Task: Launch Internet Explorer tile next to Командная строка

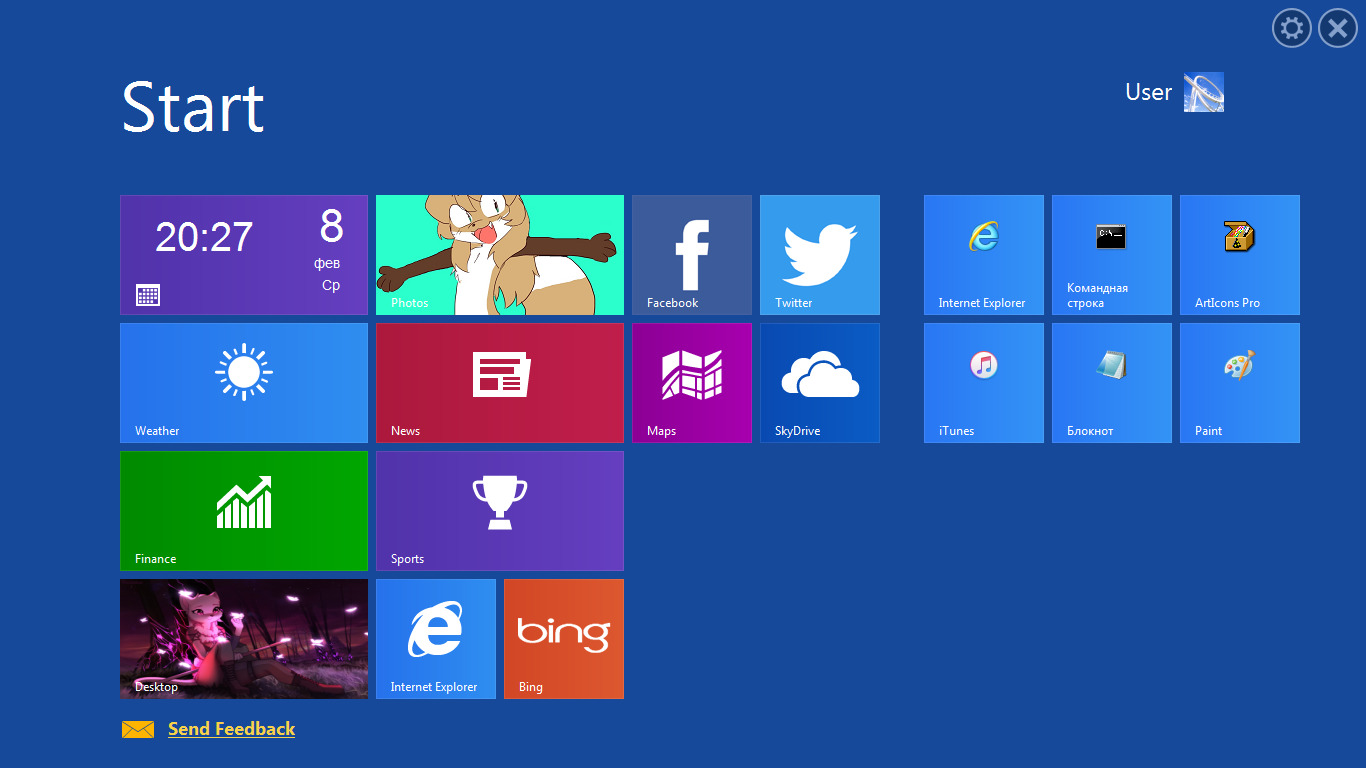Action: [984, 255]
